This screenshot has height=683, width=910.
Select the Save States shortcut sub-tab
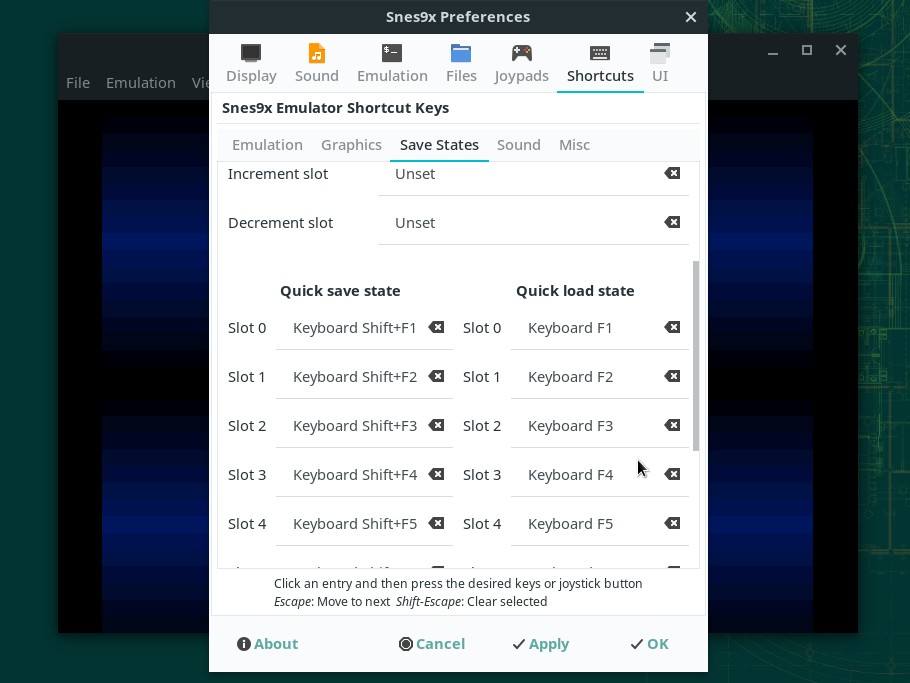[439, 145]
